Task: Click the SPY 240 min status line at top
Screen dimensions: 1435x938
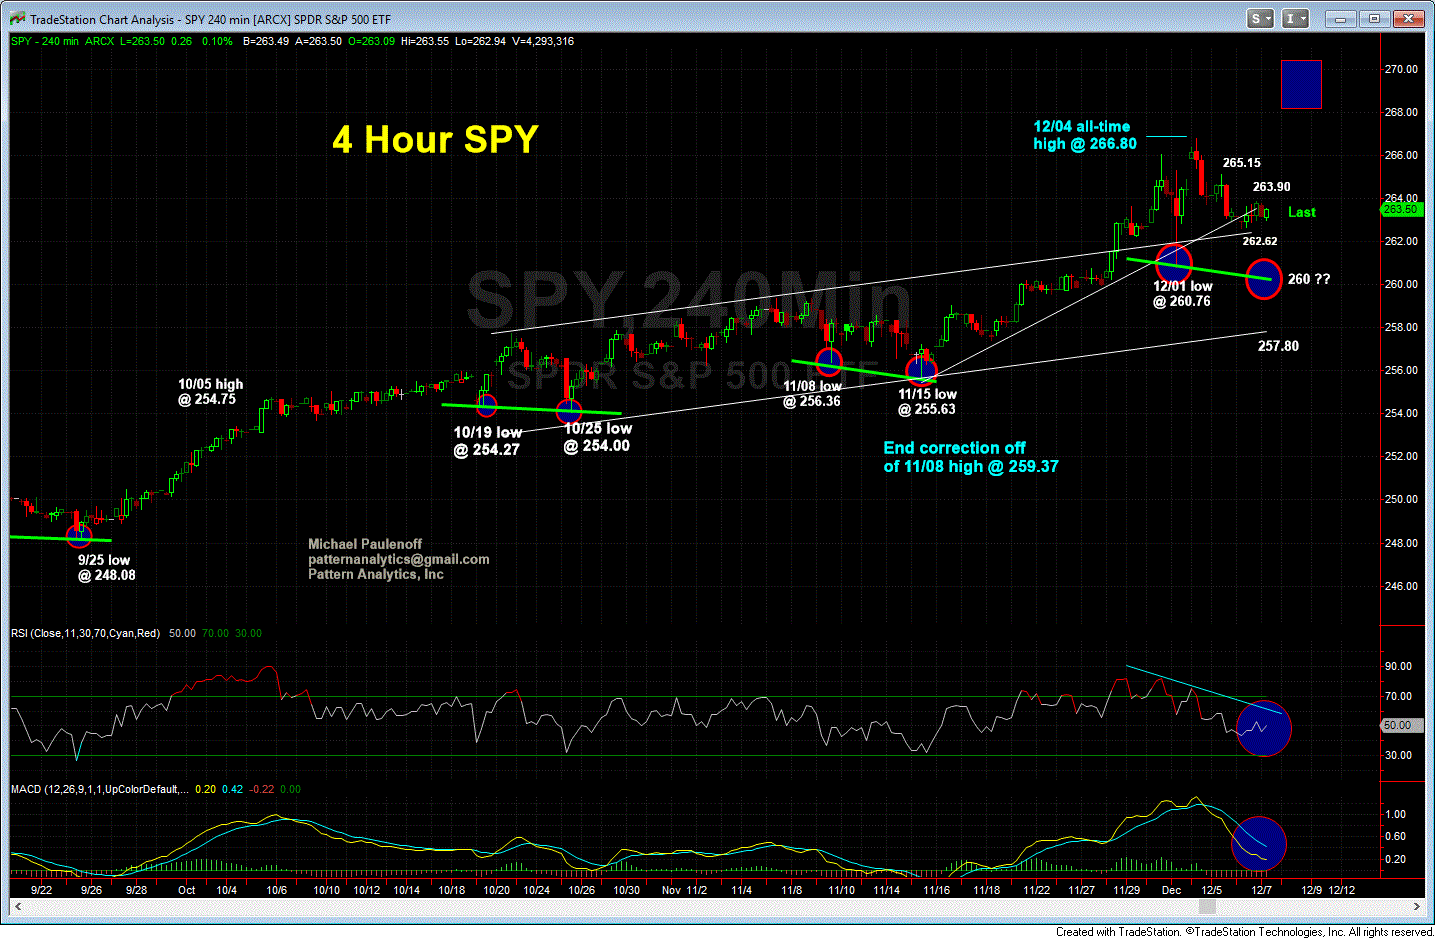Action: pos(292,41)
